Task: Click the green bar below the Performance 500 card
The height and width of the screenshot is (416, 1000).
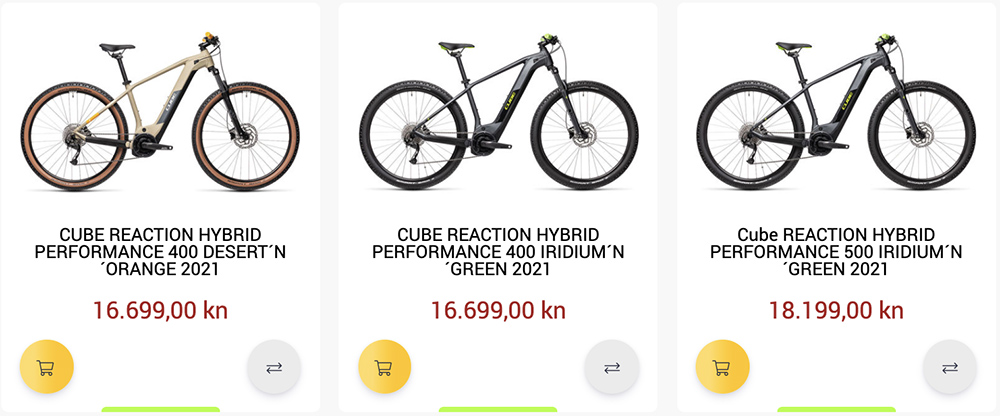Action: point(836,410)
